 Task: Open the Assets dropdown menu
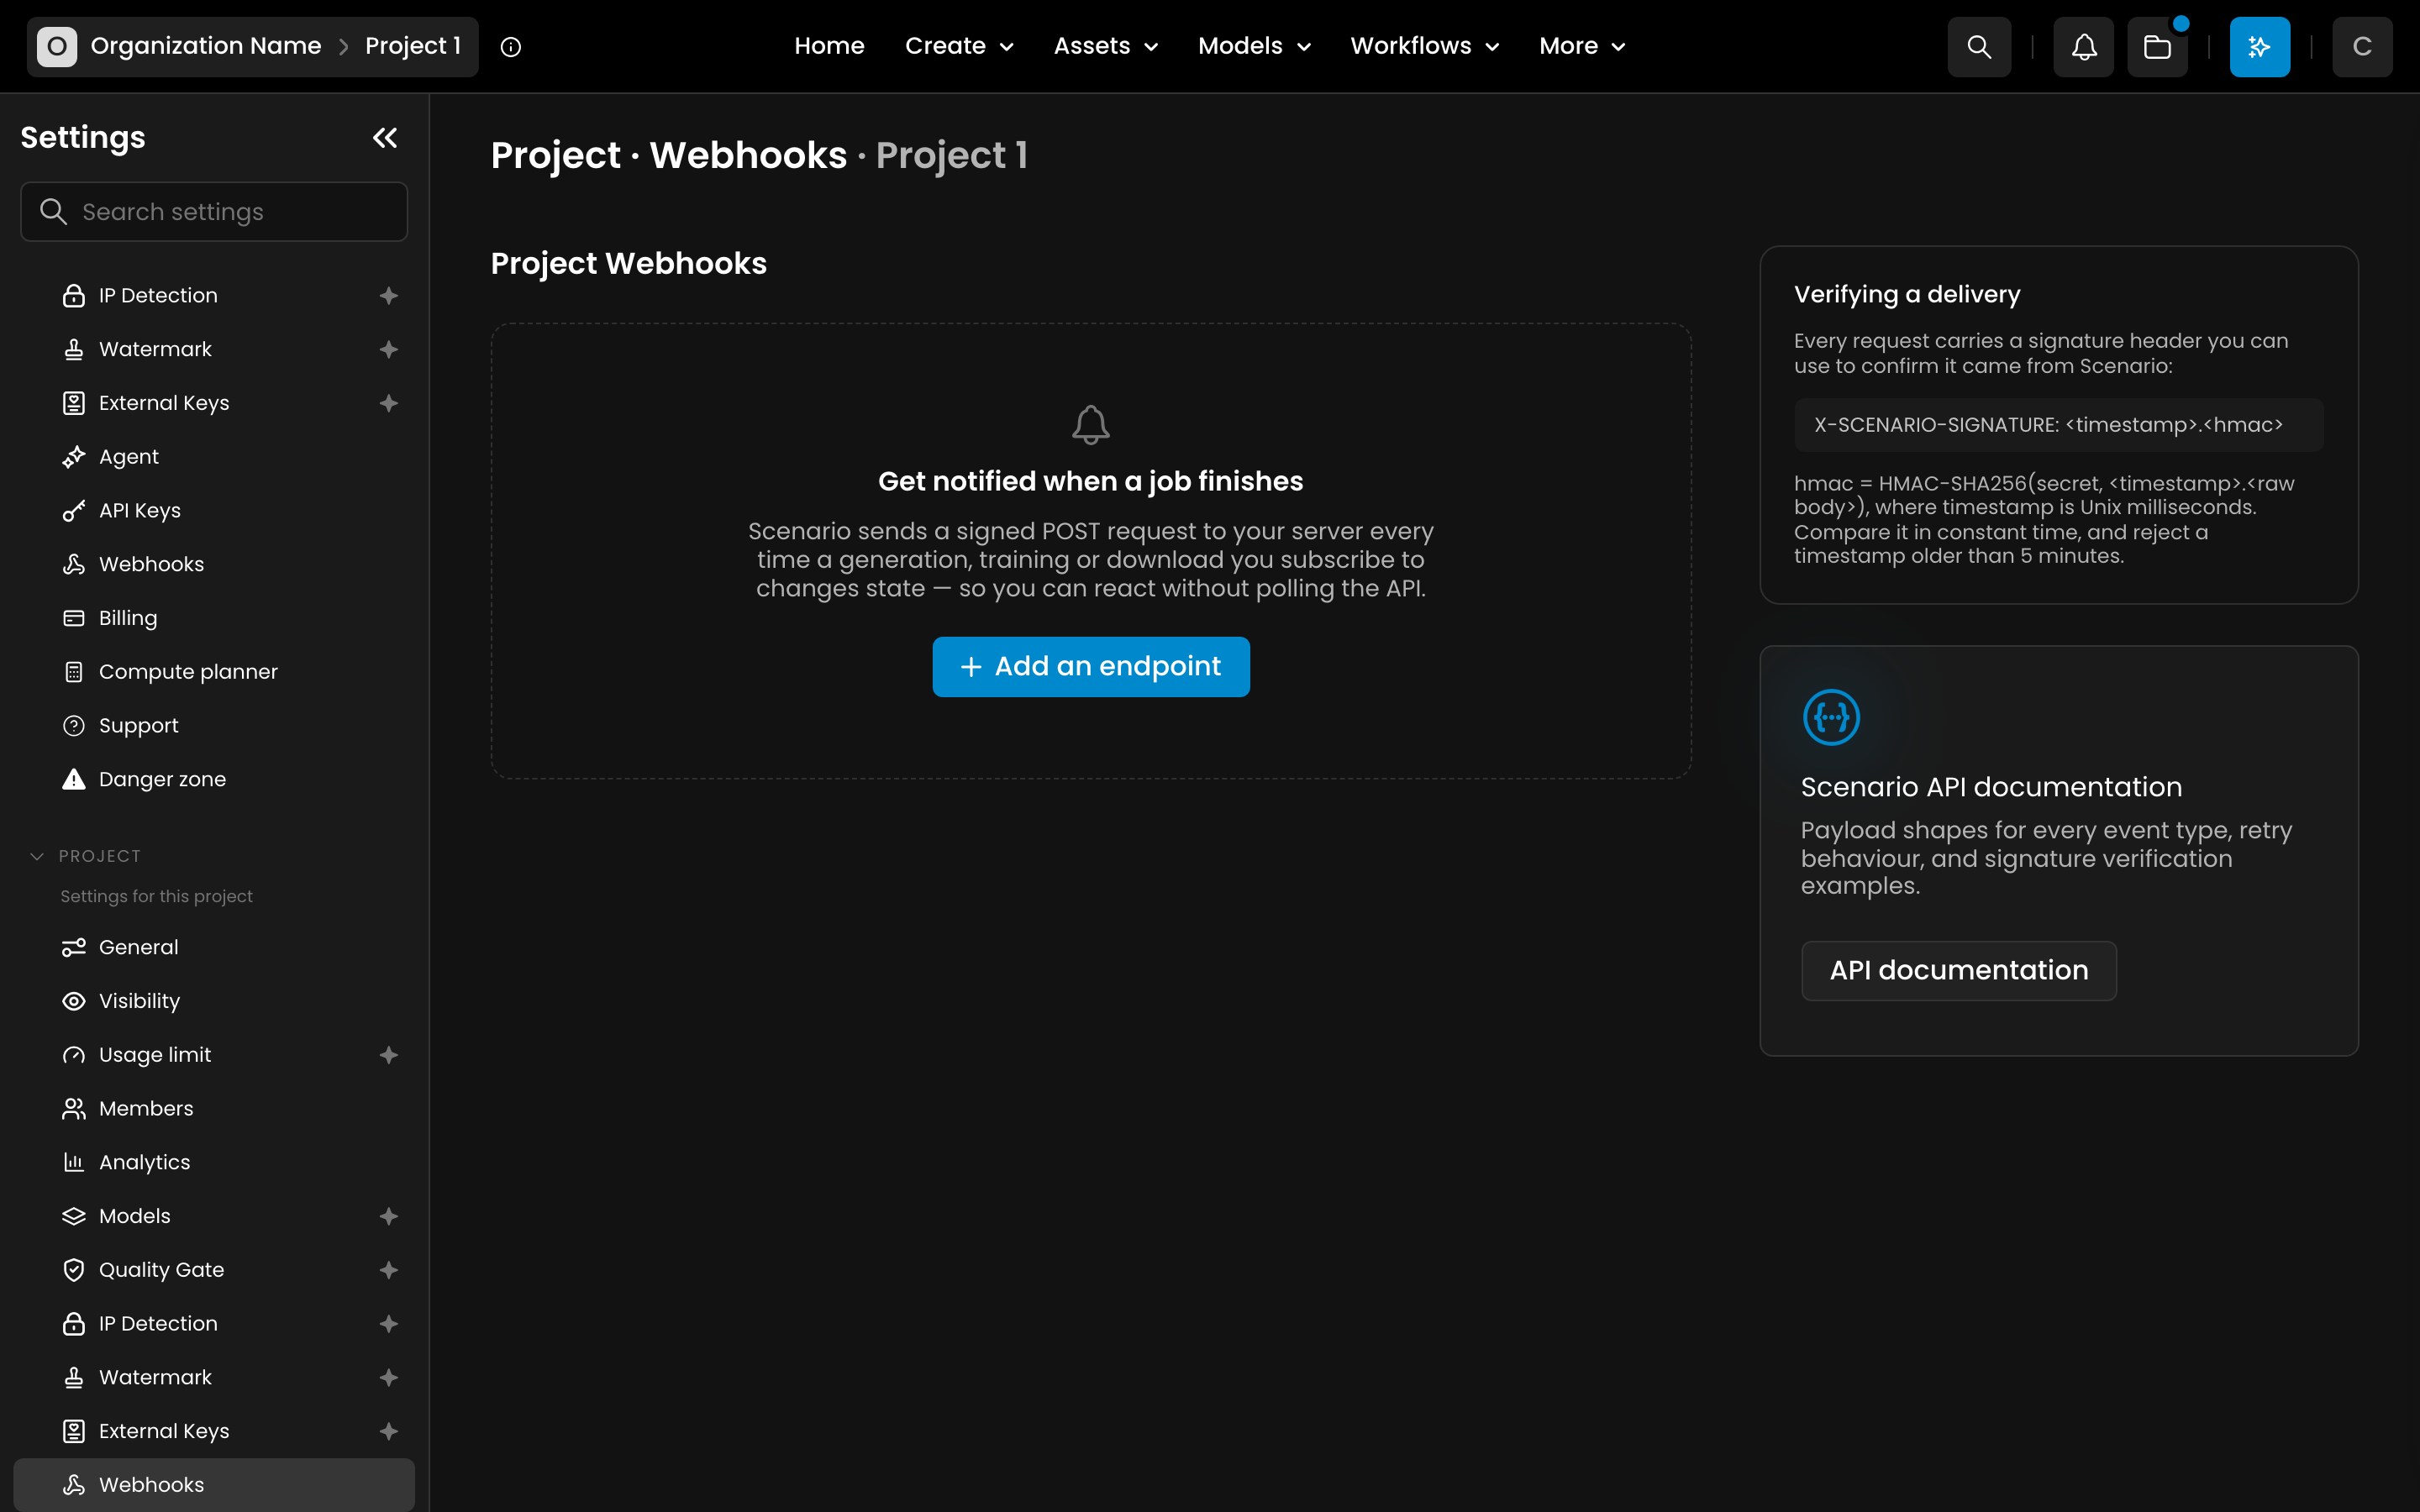[1106, 46]
